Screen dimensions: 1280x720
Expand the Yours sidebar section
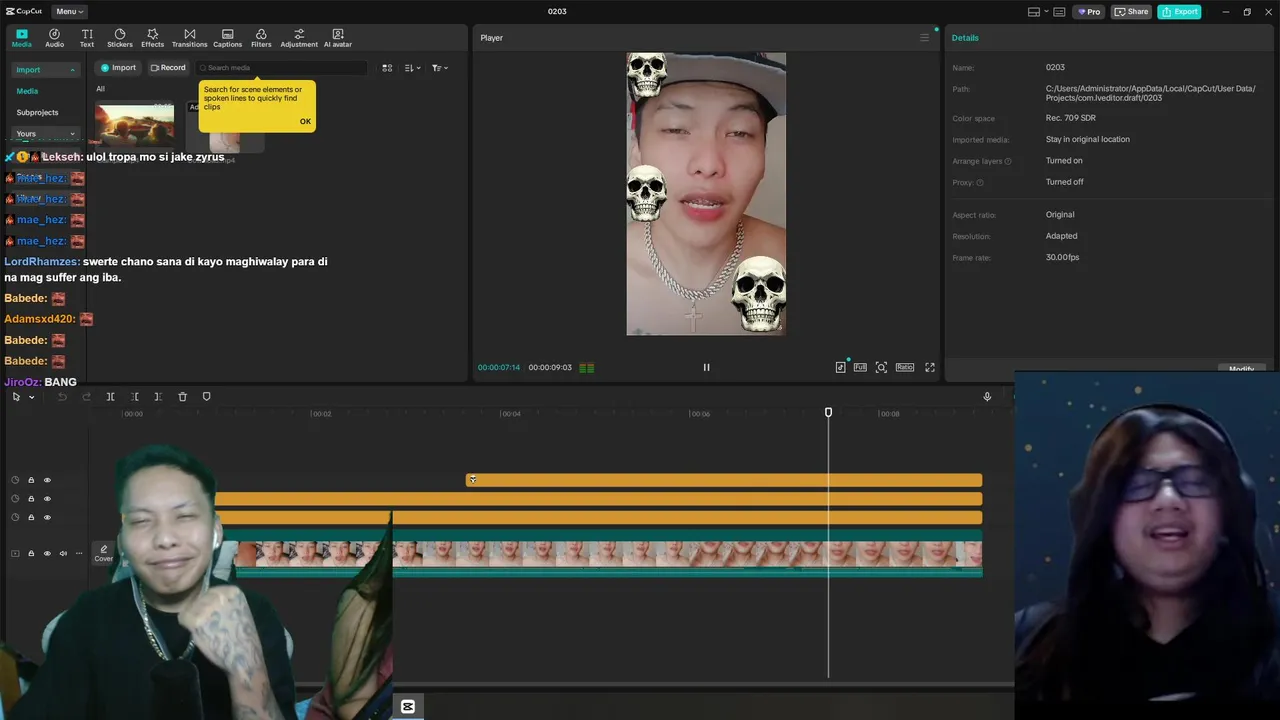44,133
